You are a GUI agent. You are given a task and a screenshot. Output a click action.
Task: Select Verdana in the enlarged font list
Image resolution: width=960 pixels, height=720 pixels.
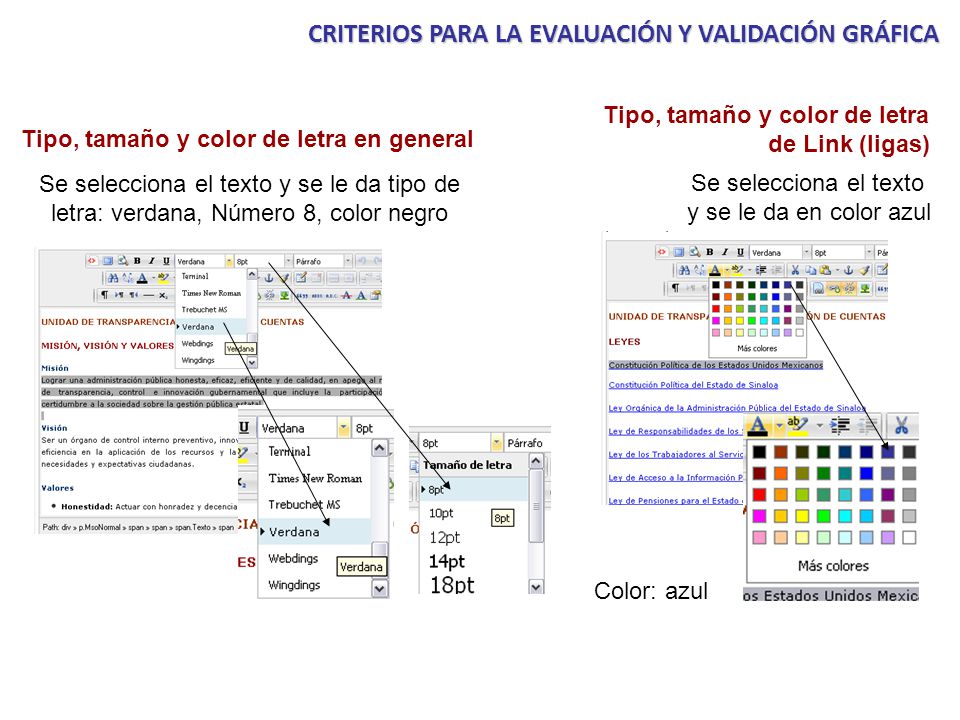pos(294,531)
